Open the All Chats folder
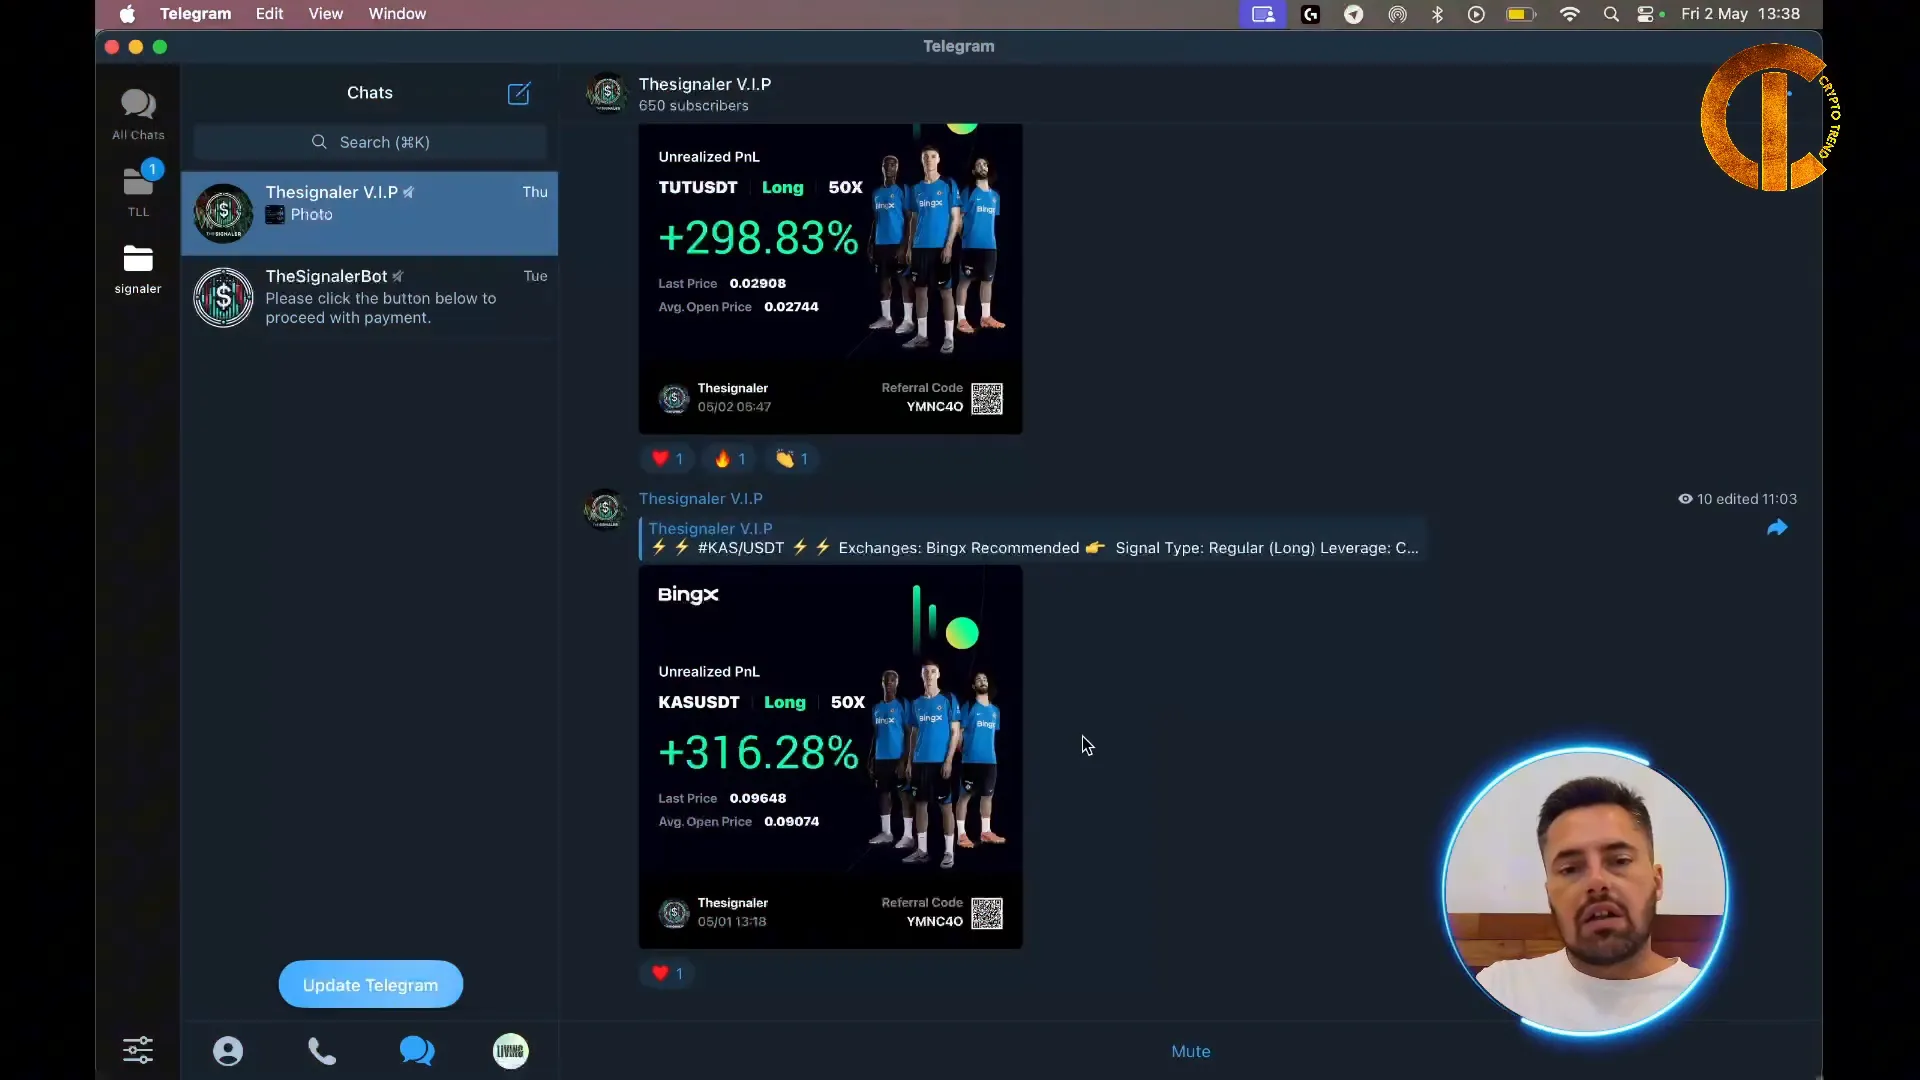This screenshot has width=1920, height=1080. [x=138, y=114]
